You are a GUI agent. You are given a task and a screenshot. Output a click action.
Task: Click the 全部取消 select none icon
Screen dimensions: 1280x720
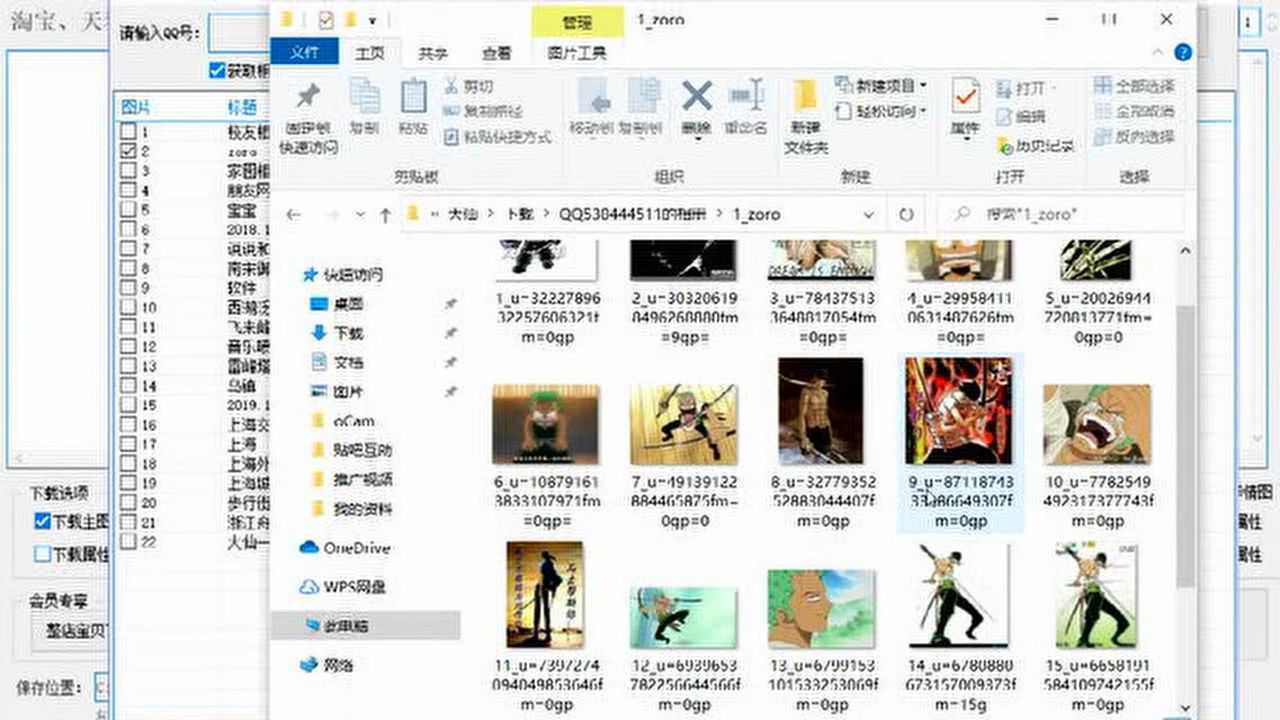[x=1102, y=111]
